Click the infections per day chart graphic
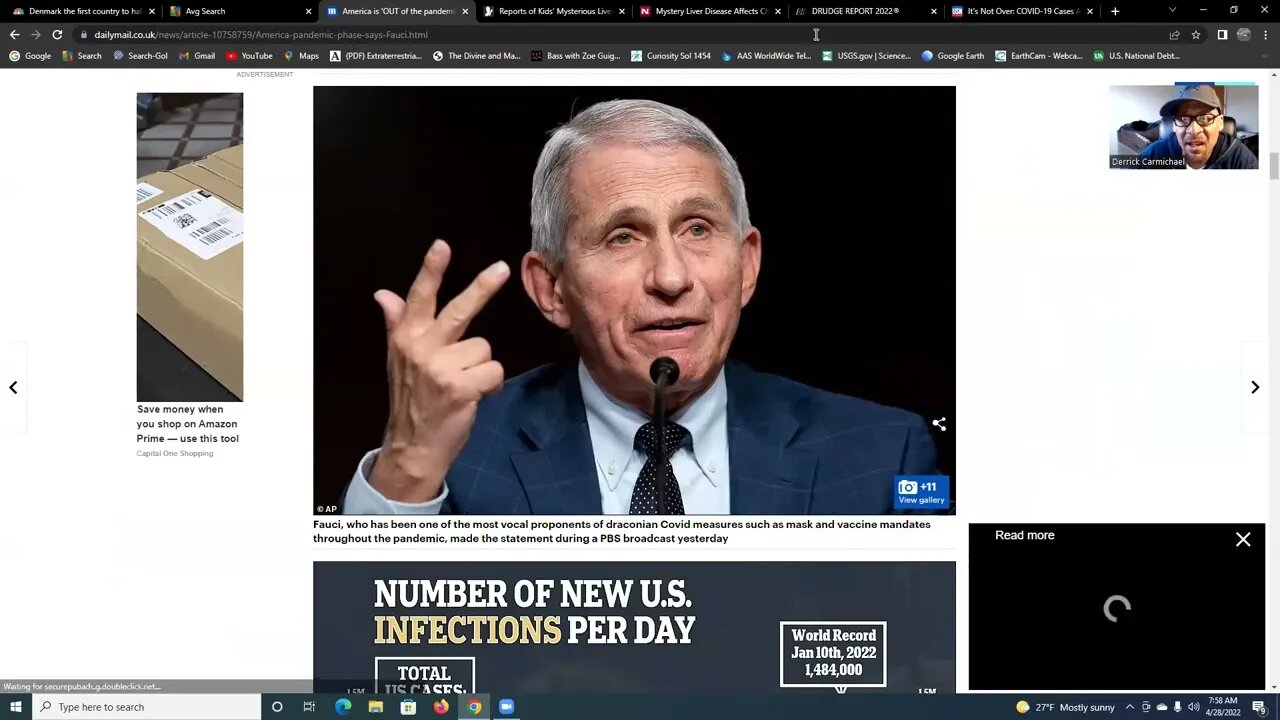 click(x=634, y=626)
